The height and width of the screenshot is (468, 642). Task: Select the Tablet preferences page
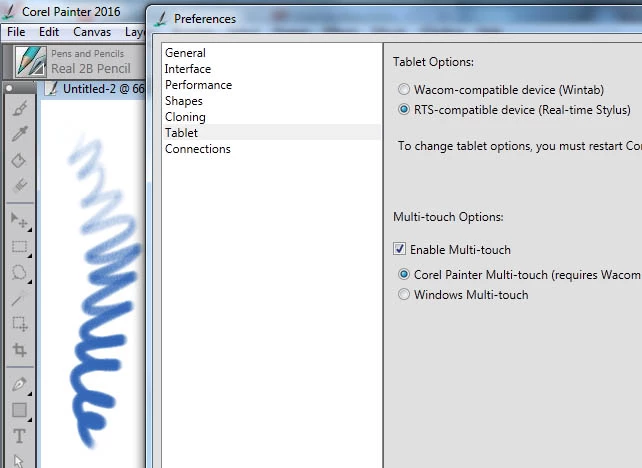click(272, 133)
